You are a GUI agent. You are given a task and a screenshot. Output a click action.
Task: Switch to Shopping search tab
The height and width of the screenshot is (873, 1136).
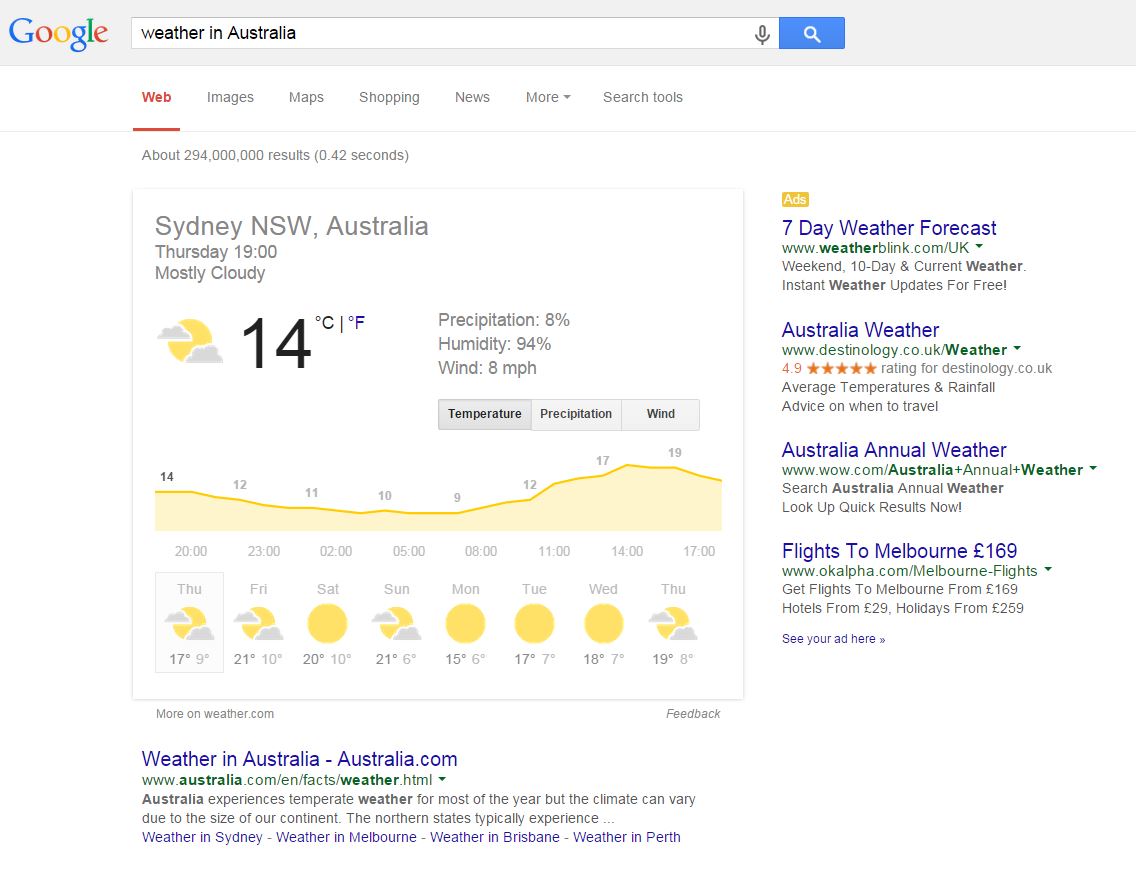(389, 97)
